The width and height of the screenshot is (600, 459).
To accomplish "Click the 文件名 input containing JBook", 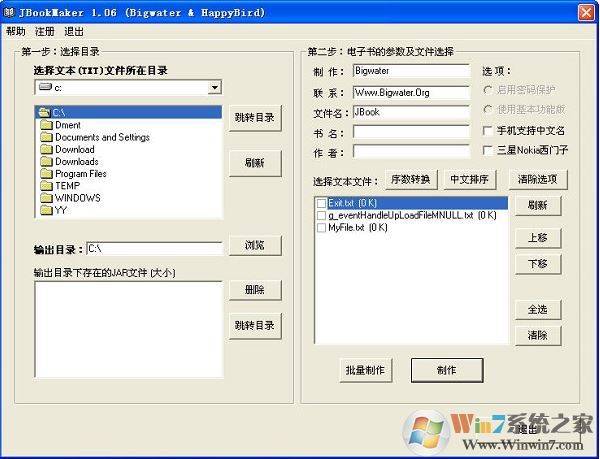I will (x=411, y=112).
